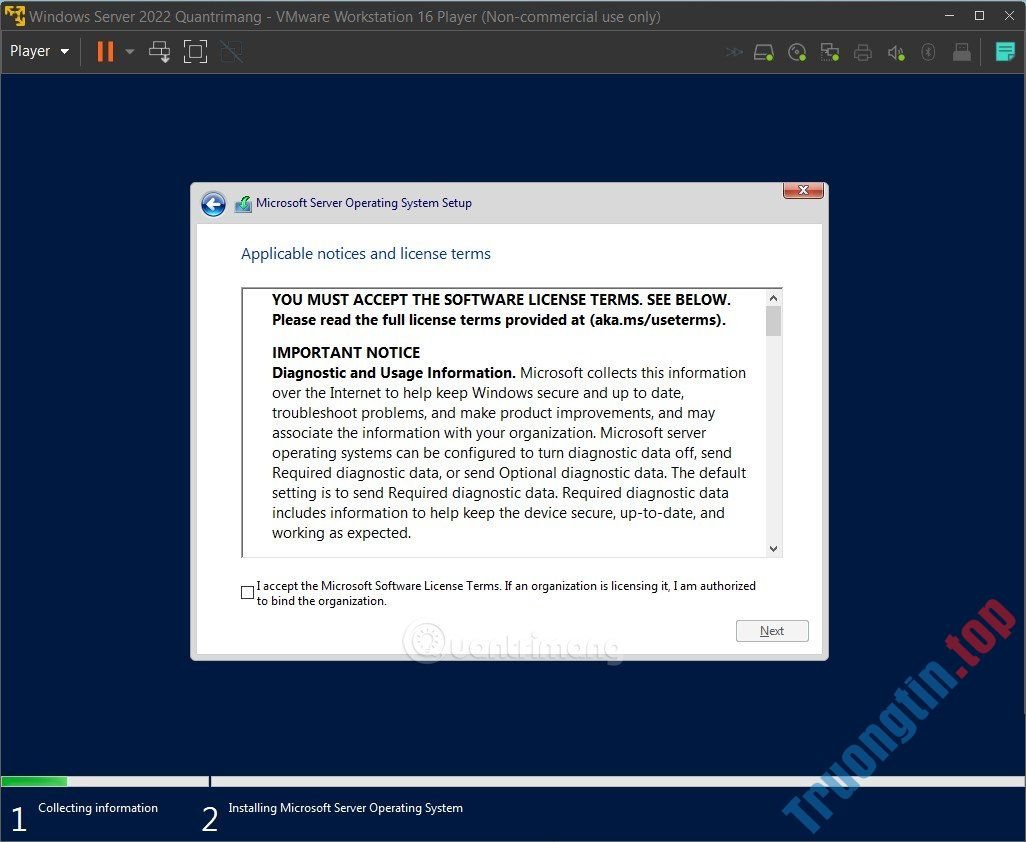This screenshot has height=842, width=1026.
Task: Open the hard disk device icon
Action: (763, 51)
